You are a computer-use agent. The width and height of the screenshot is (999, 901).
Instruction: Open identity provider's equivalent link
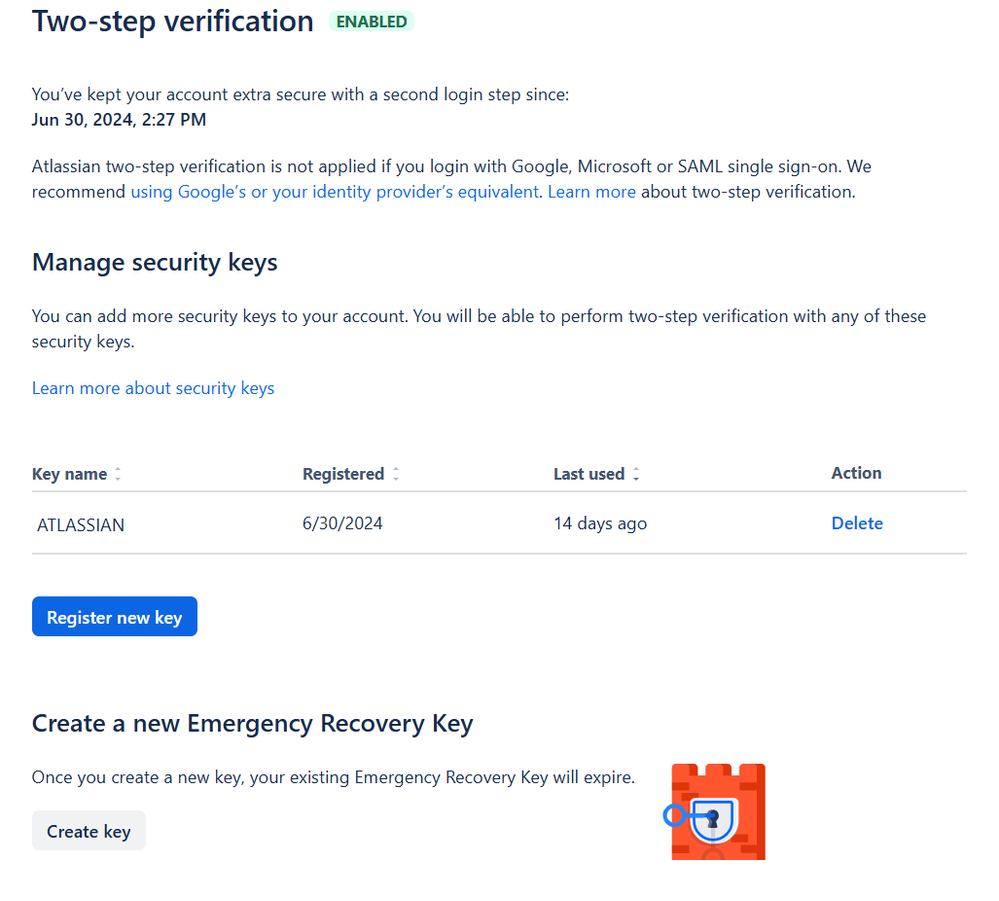pos(334,191)
